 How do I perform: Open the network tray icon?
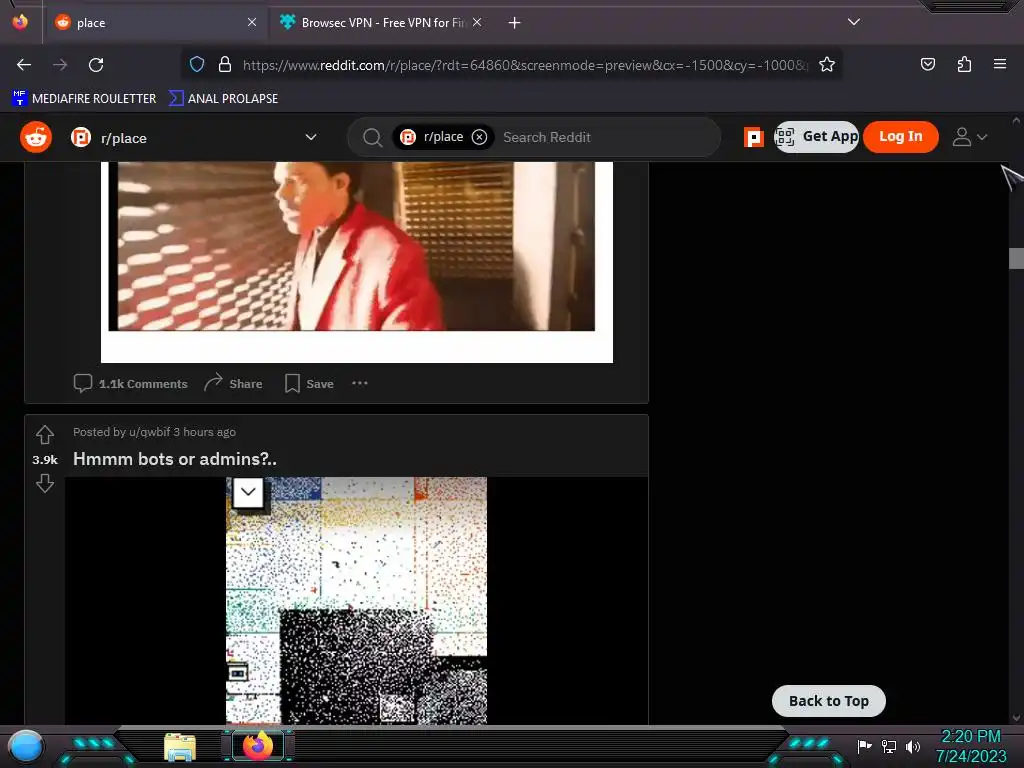[888, 746]
